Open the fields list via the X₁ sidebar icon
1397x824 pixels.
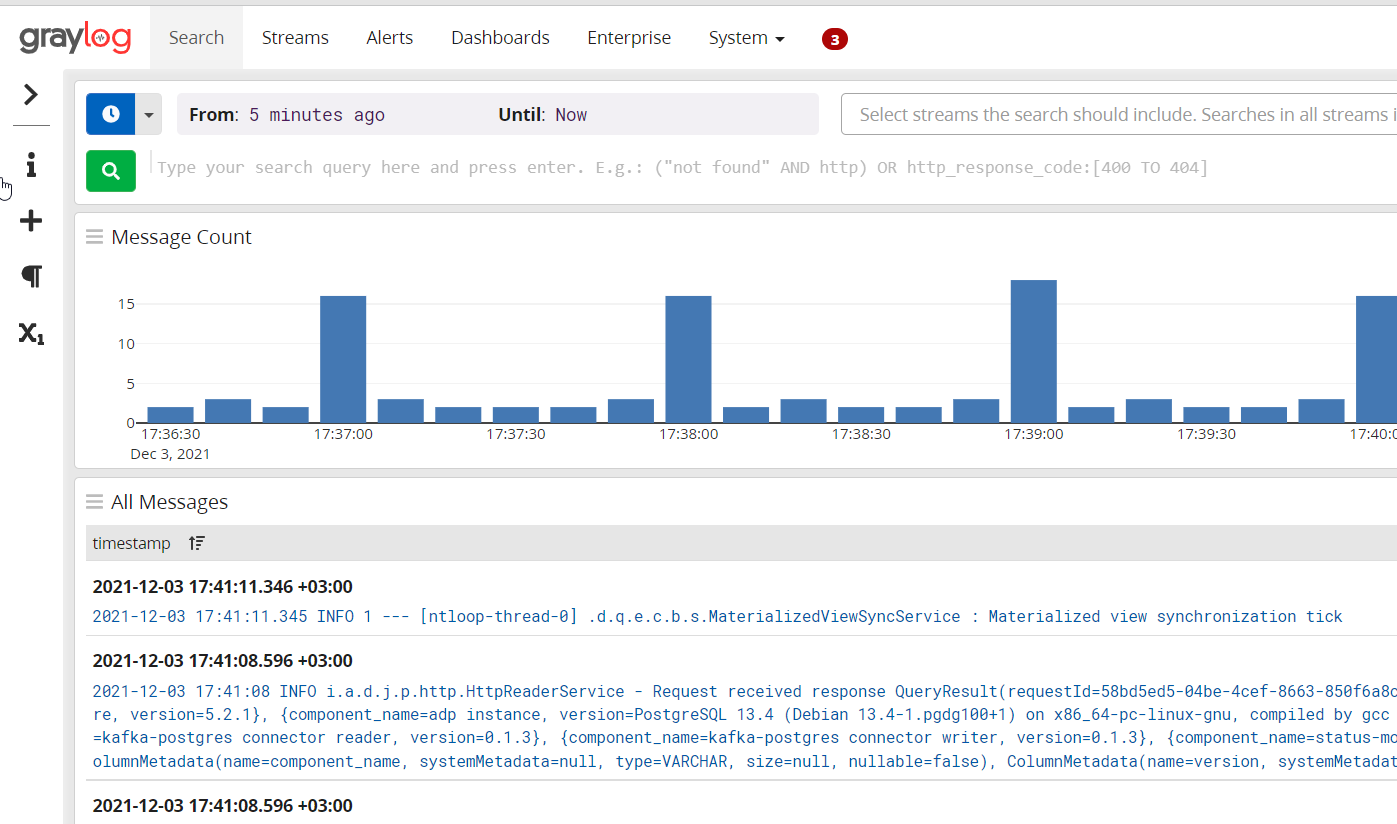pyautogui.click(x=31, y=335)
